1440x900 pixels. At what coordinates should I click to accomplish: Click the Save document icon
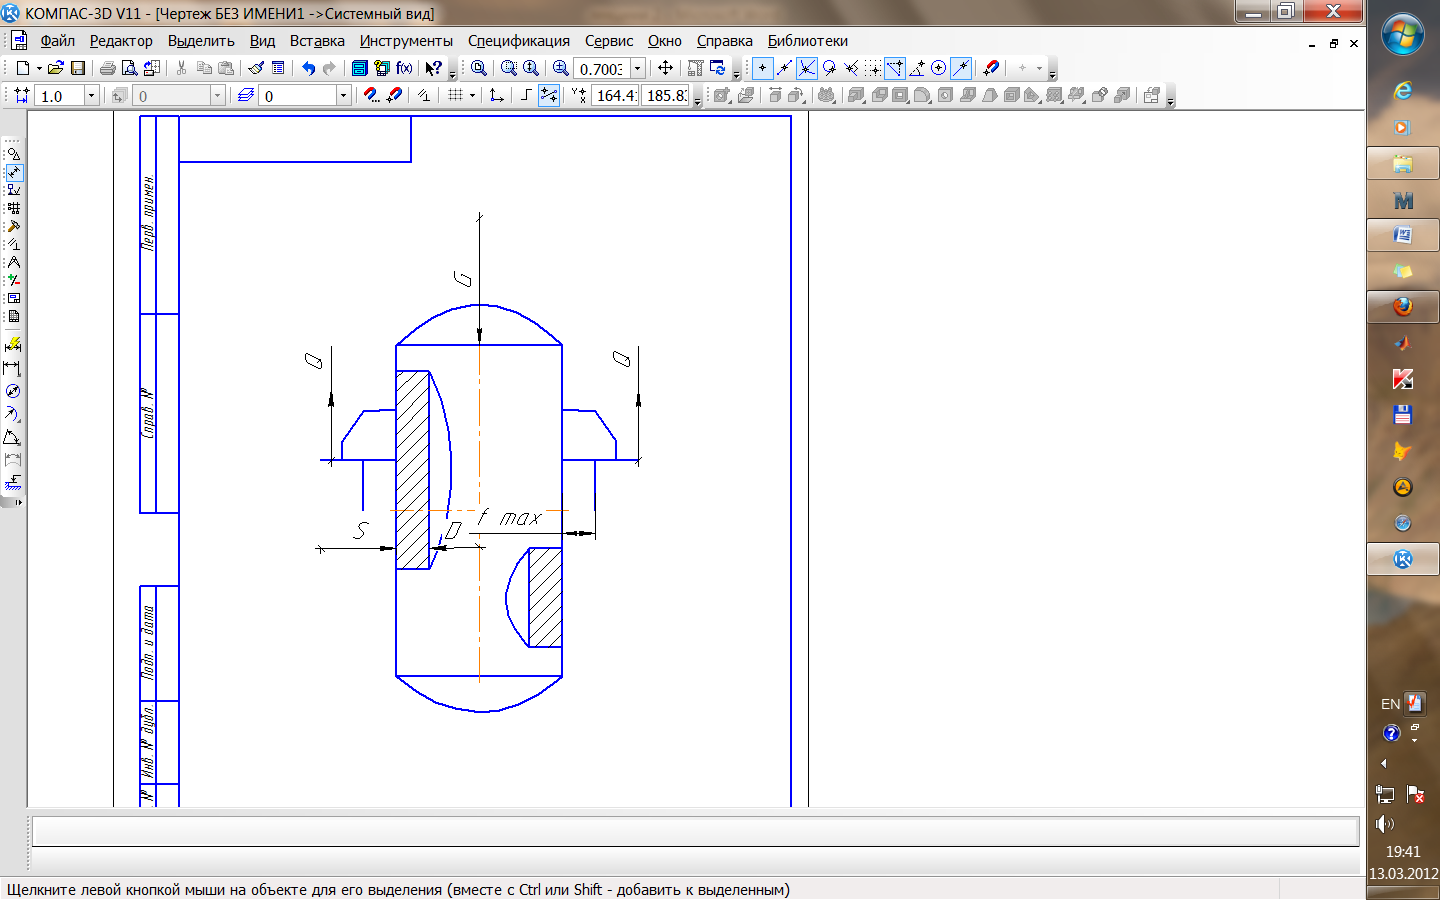click(x=78, y=68)
